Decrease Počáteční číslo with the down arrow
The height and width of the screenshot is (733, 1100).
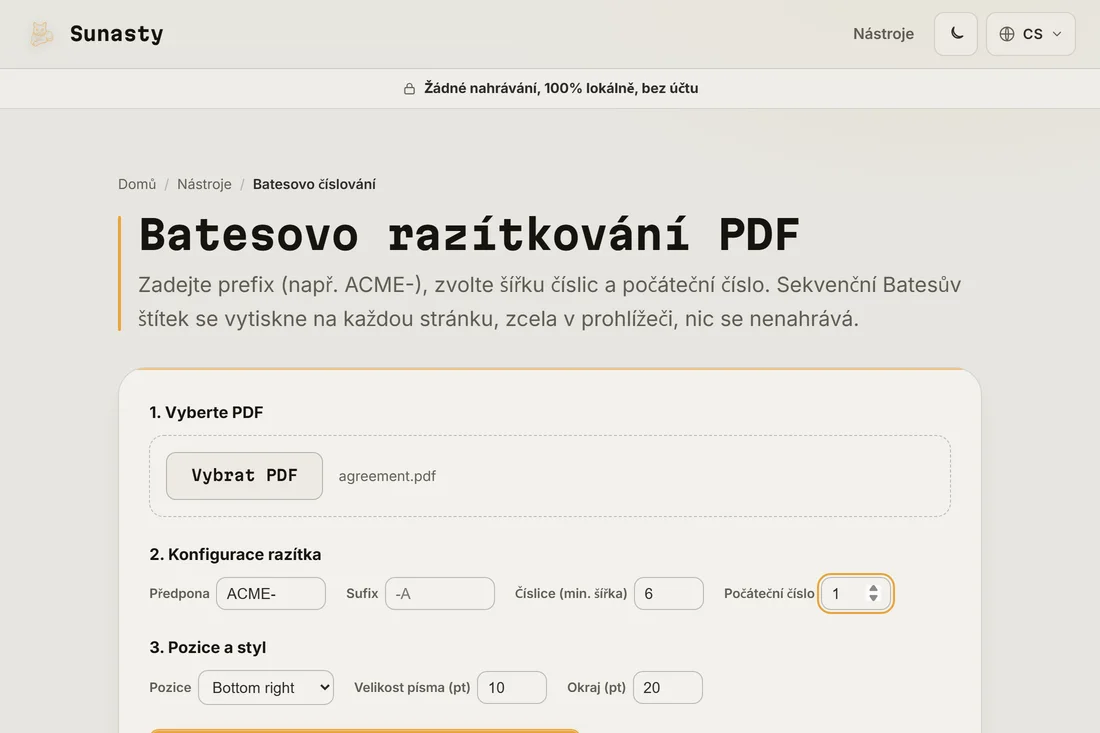pos(873,598)
